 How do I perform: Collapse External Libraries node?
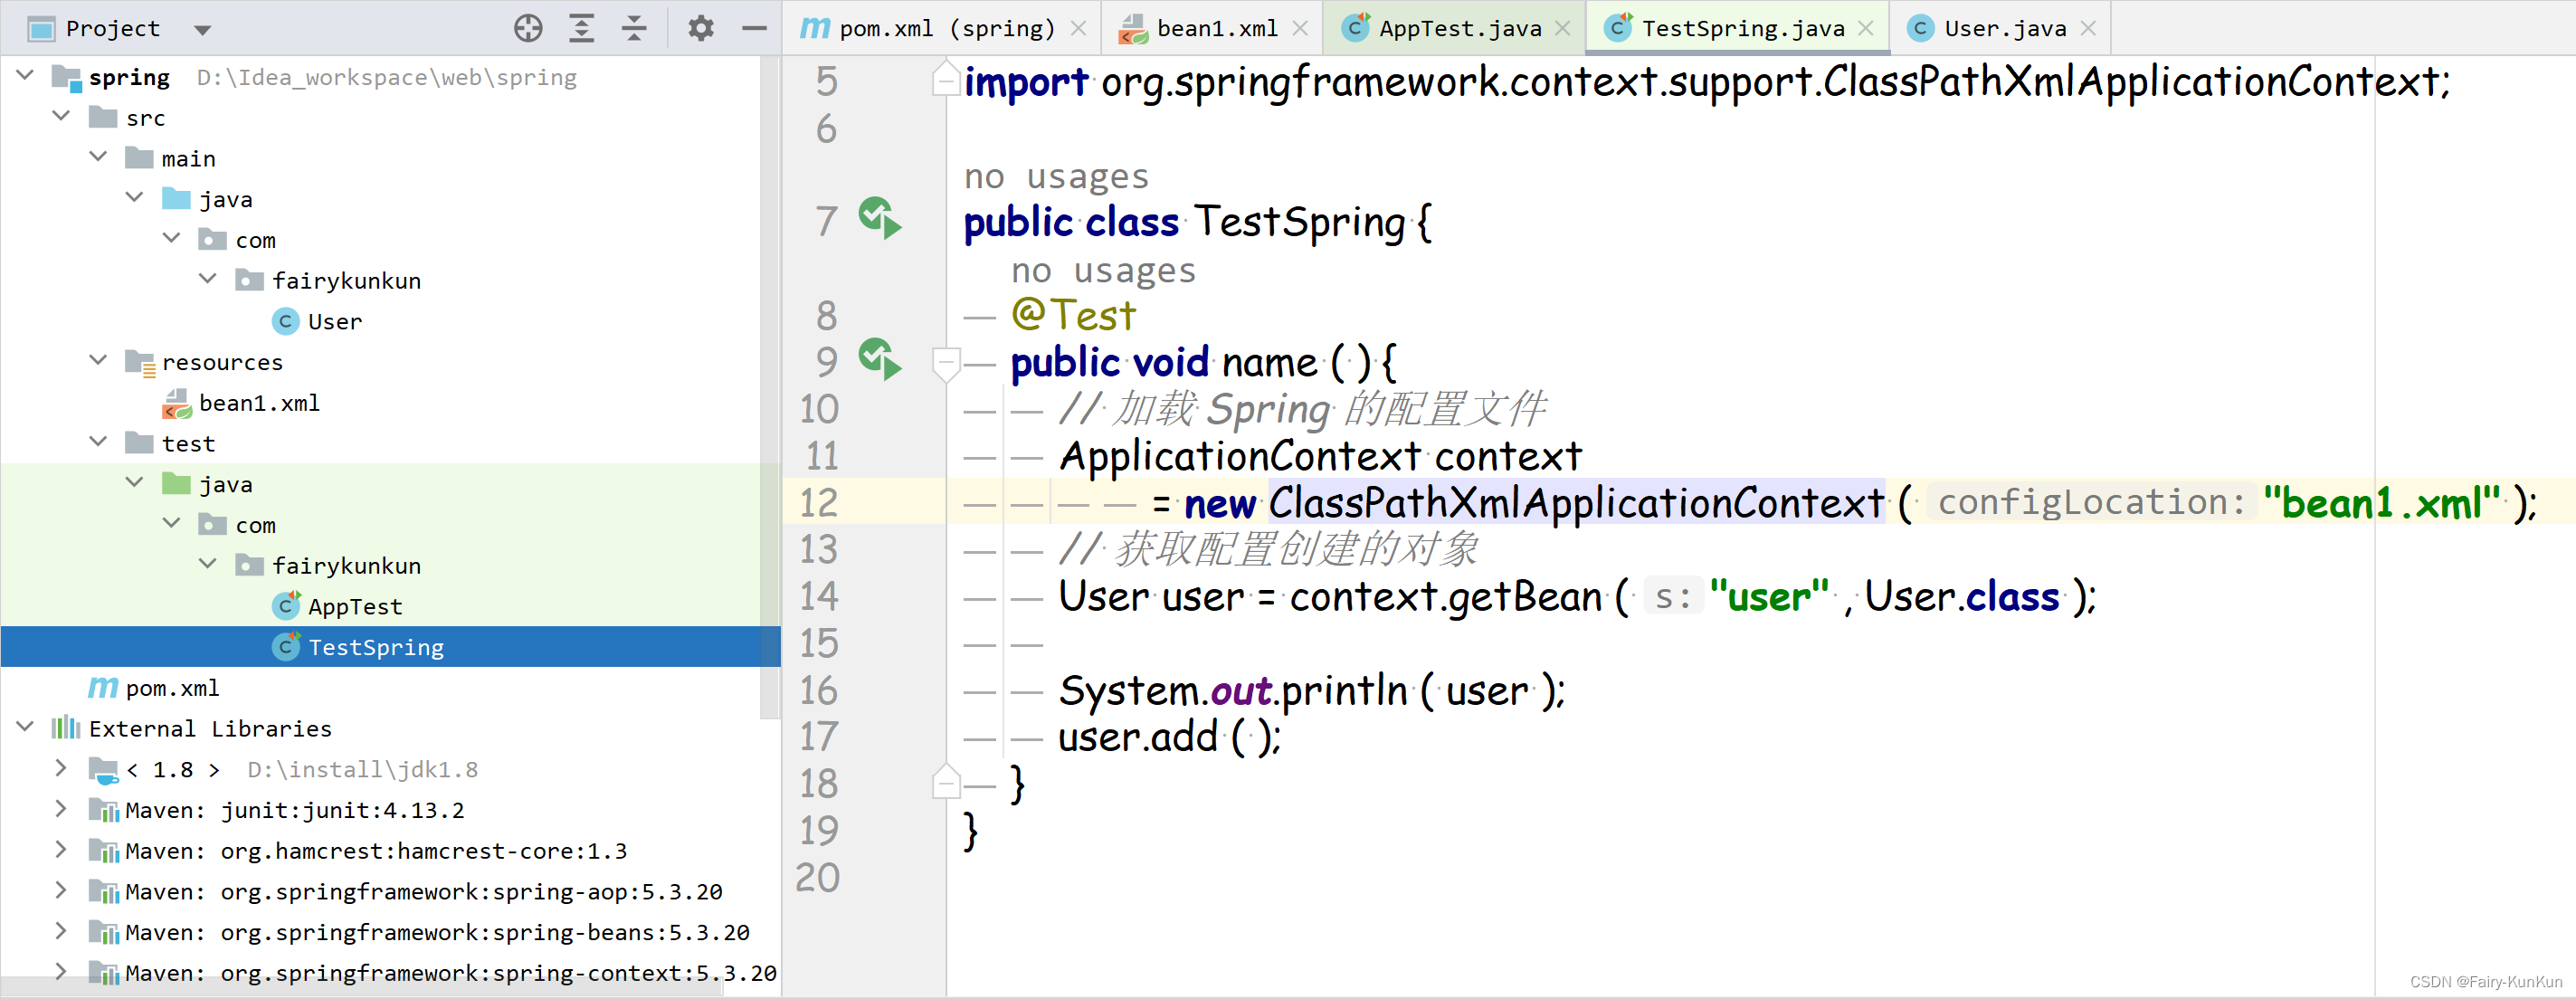coord(26,727)
